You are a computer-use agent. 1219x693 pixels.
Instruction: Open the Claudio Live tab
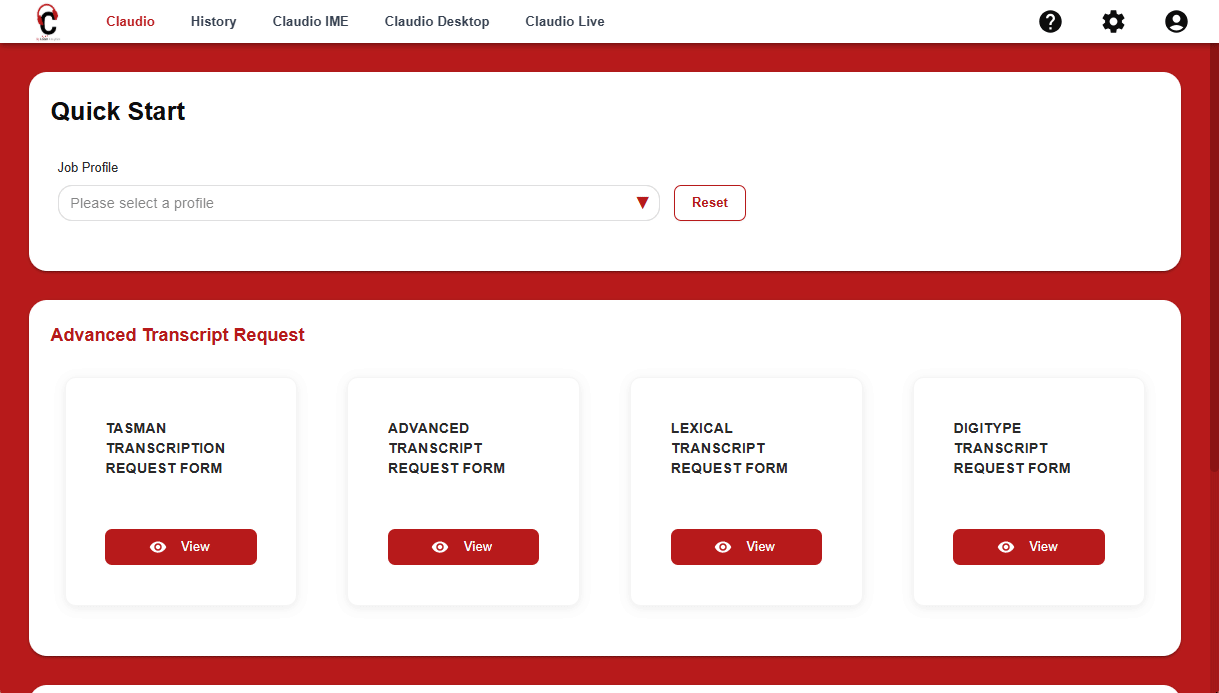pos(565,21)
